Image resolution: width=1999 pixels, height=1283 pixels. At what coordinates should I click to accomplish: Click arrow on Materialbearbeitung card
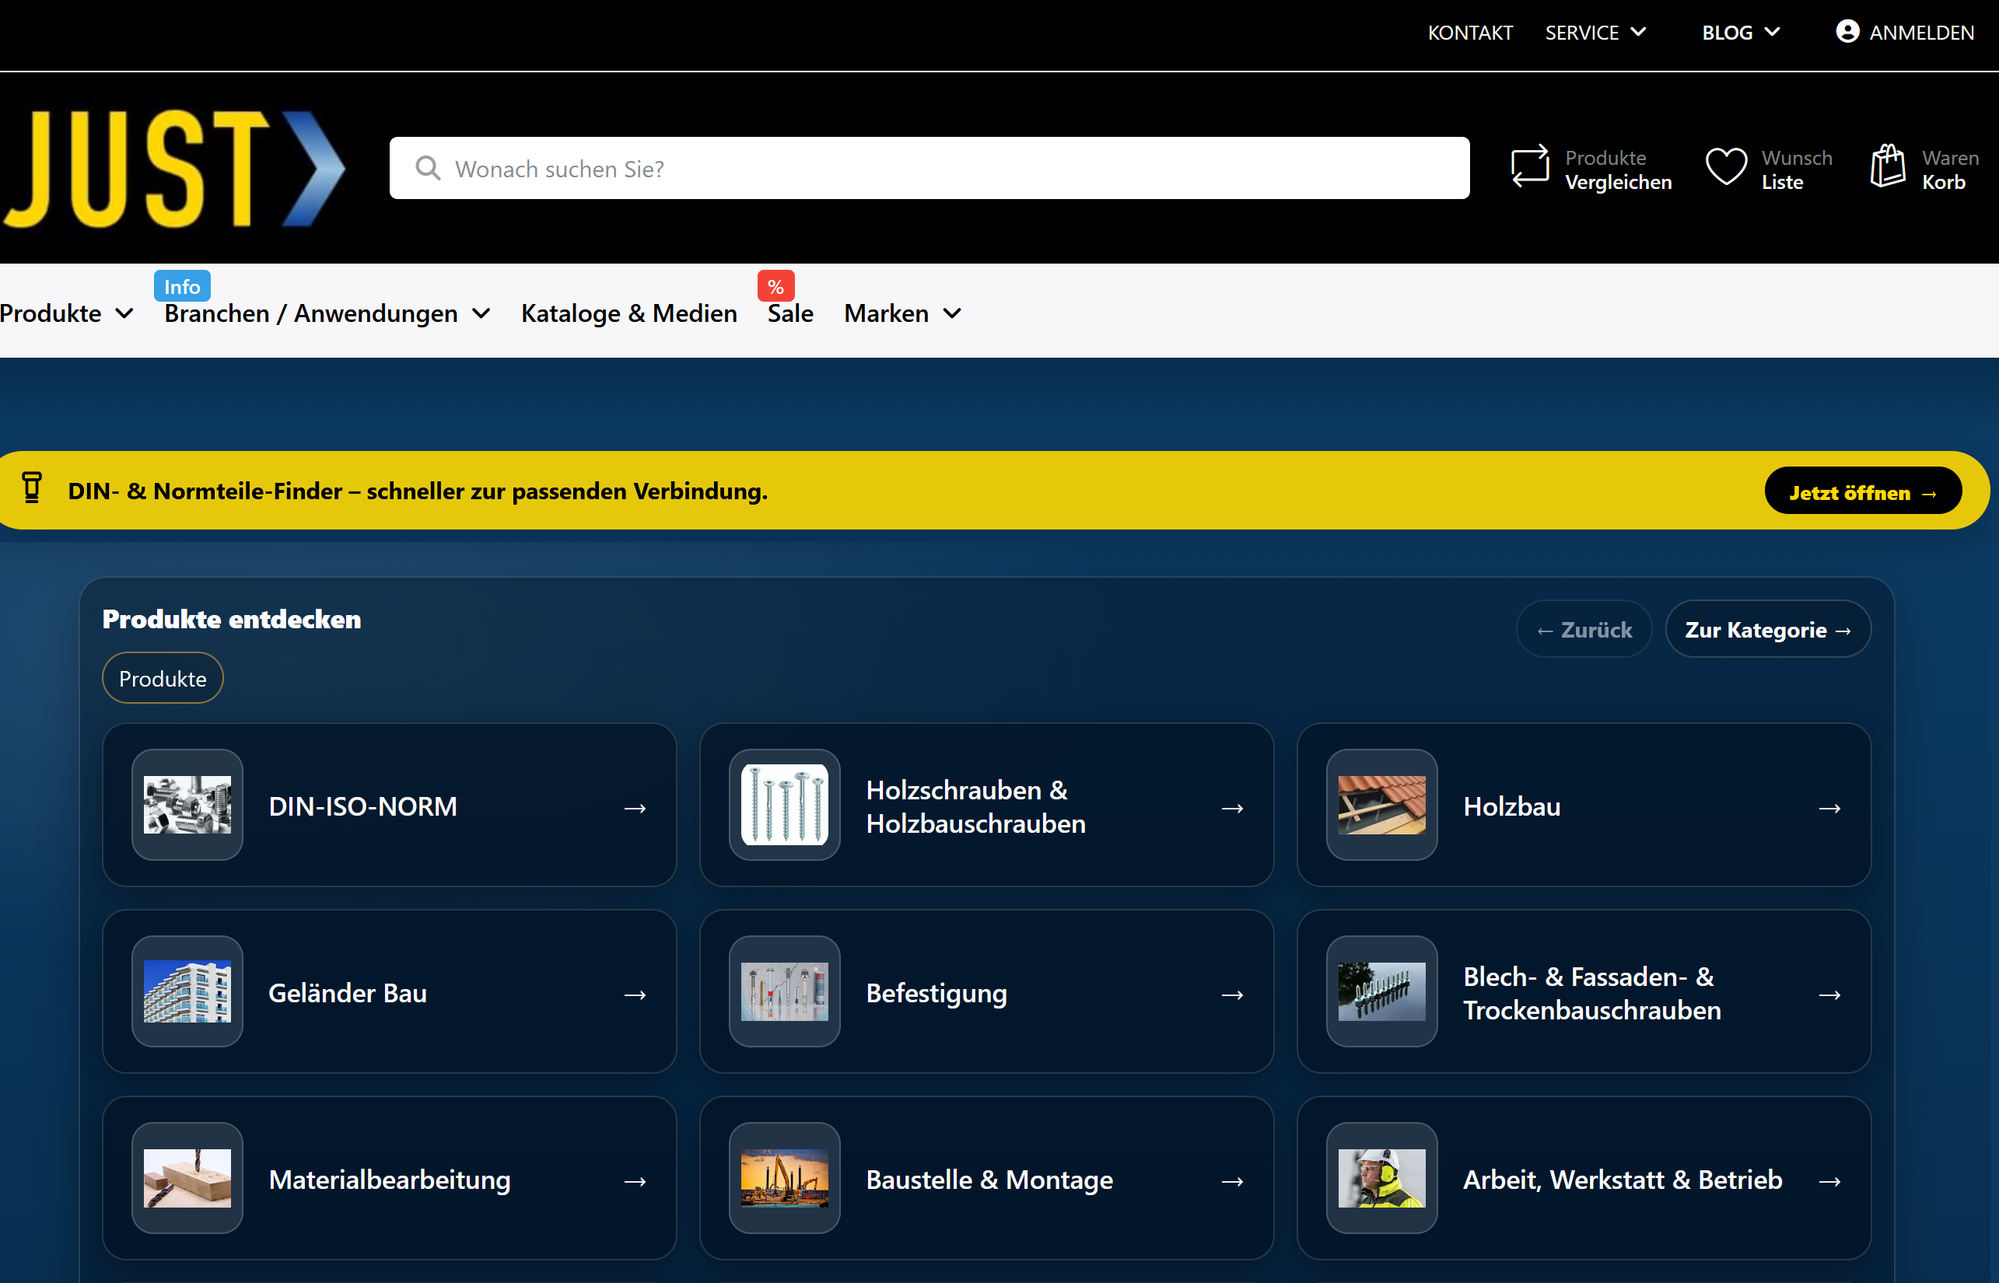[635, 1182]
